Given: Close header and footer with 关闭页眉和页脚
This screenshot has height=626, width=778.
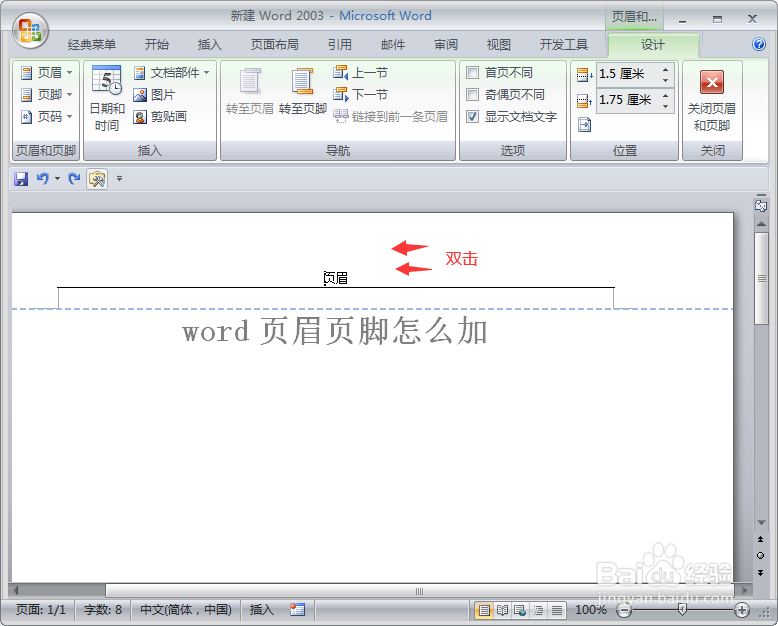Looking at the screenshot, I should (712, 102).
